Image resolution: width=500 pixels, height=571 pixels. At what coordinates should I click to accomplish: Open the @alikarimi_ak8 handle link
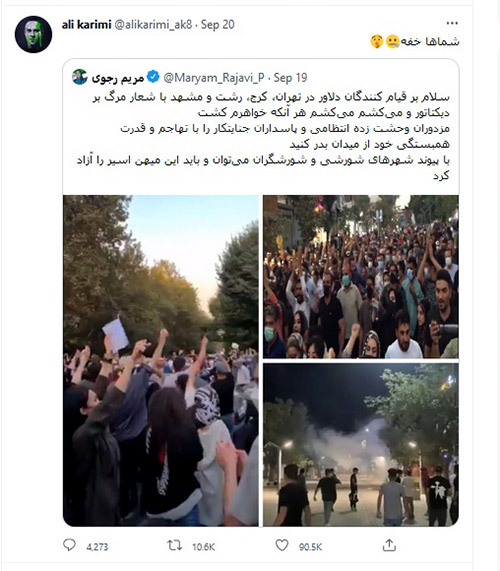point(153,25)
